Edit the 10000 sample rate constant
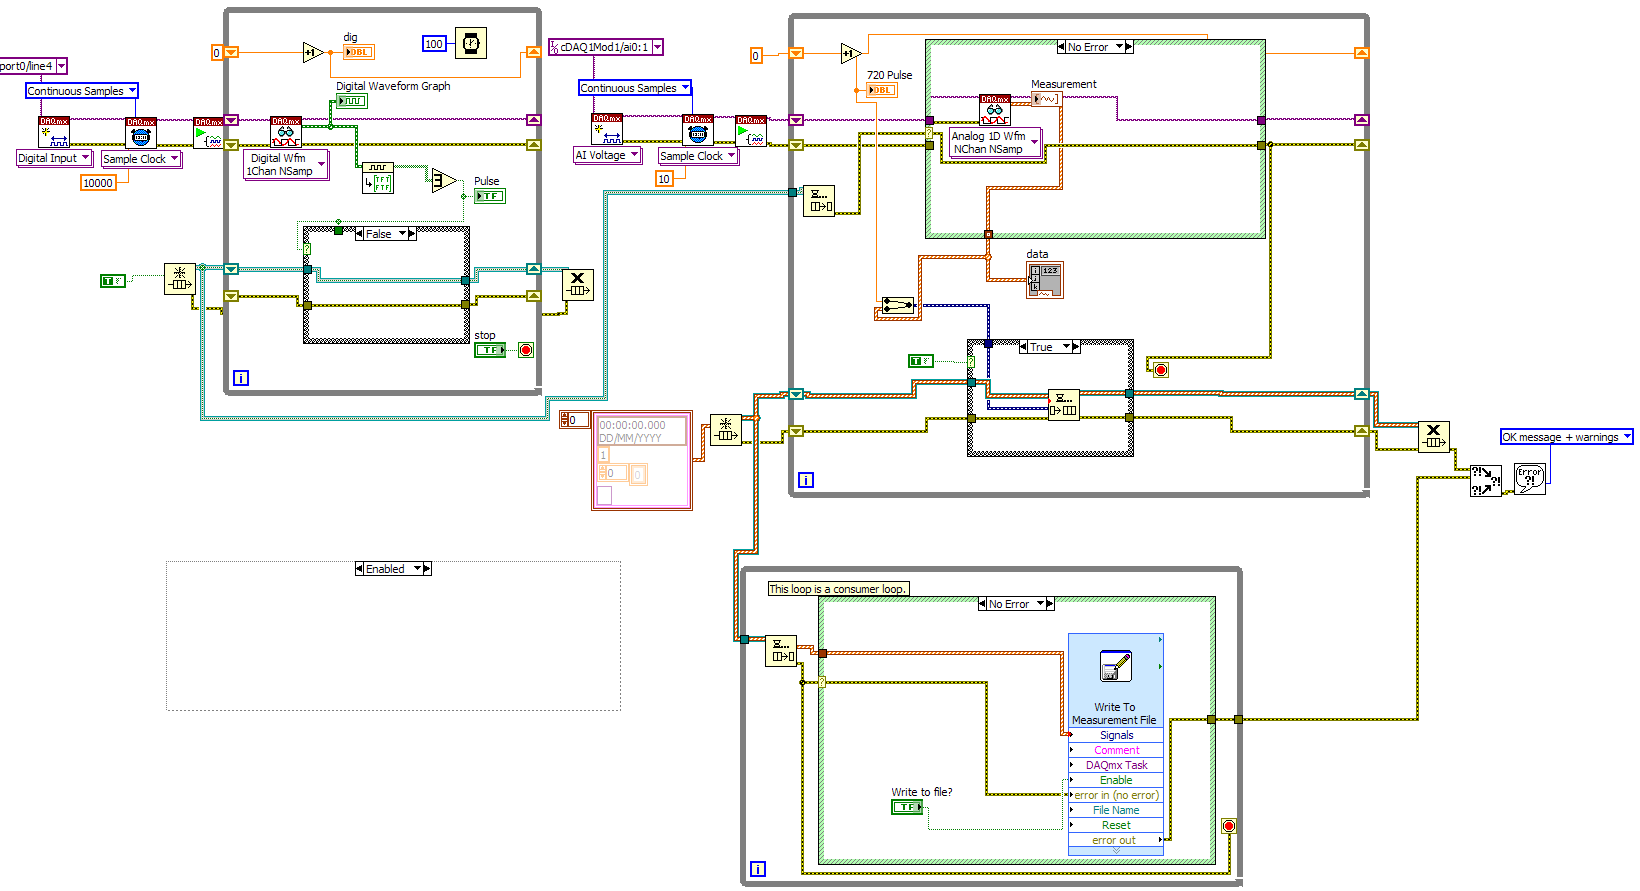The width and height of the screenshot is (1640, 891). (98, 183)
